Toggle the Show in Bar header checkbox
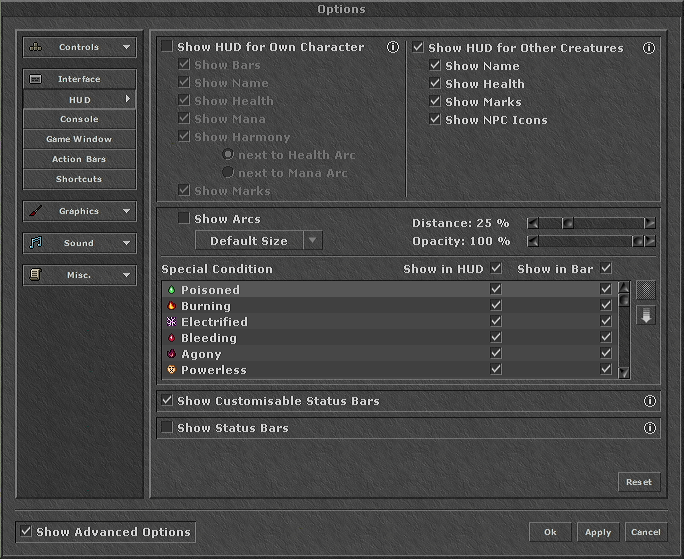The width and height of the screenshot is (684, 559). pos(606,268)
